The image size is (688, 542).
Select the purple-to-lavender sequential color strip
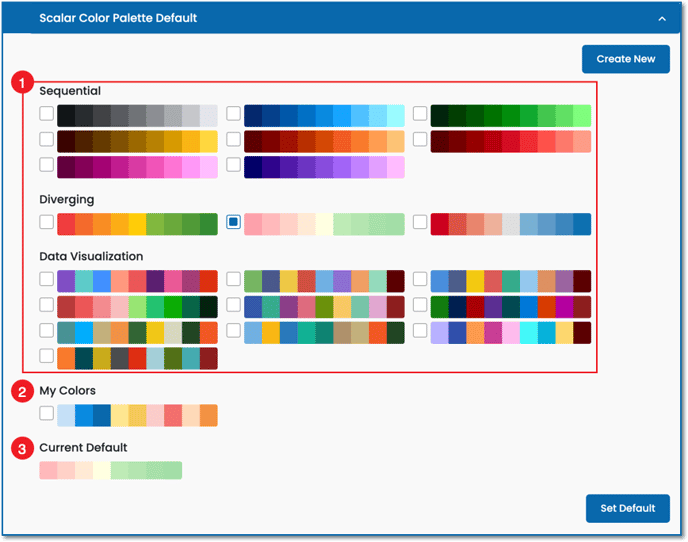click(324, 167)
